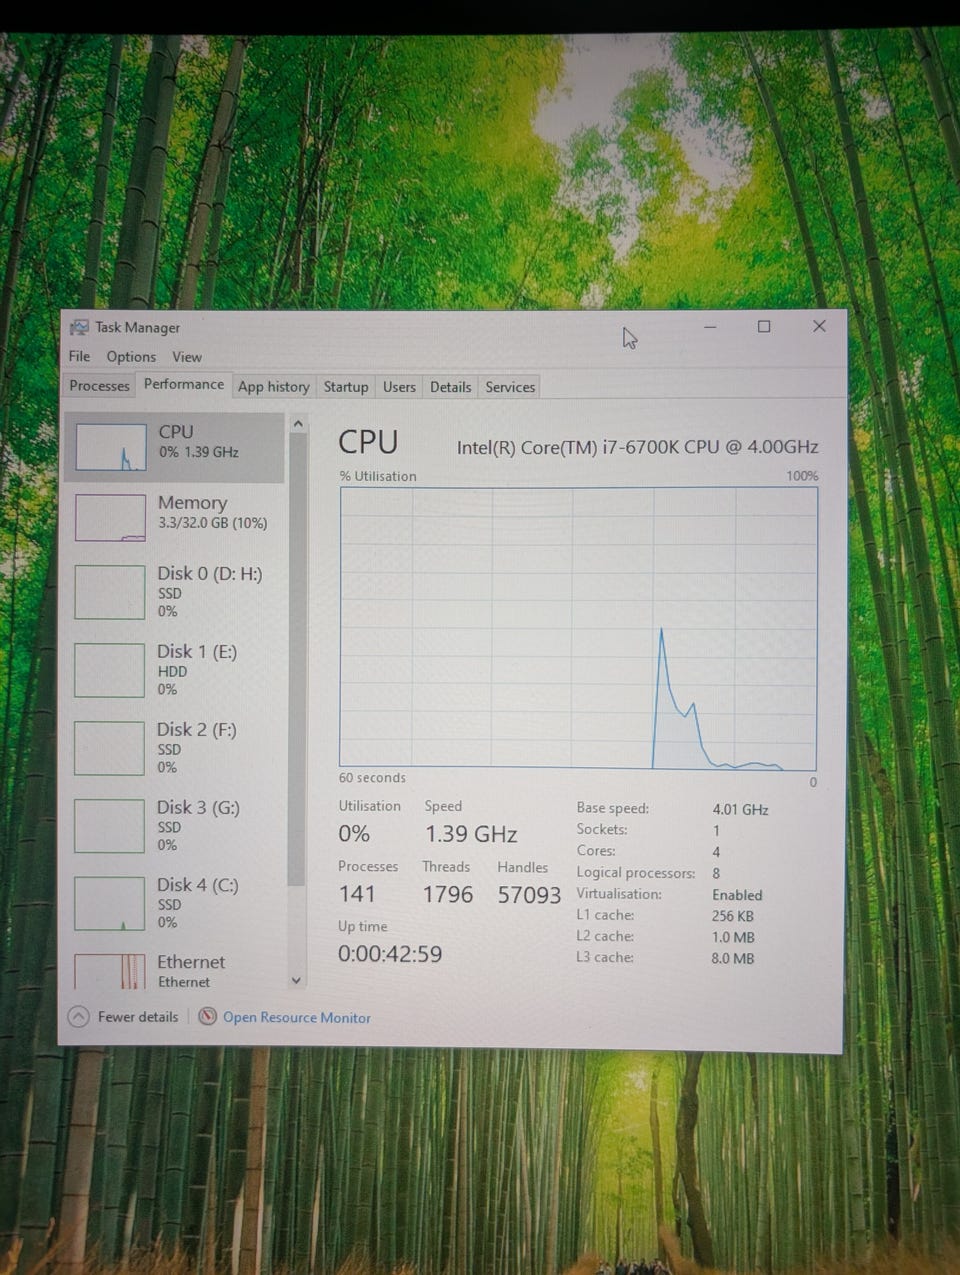960x1275 pixels.
Task: Switch to the App history tab
Action: 274,387
